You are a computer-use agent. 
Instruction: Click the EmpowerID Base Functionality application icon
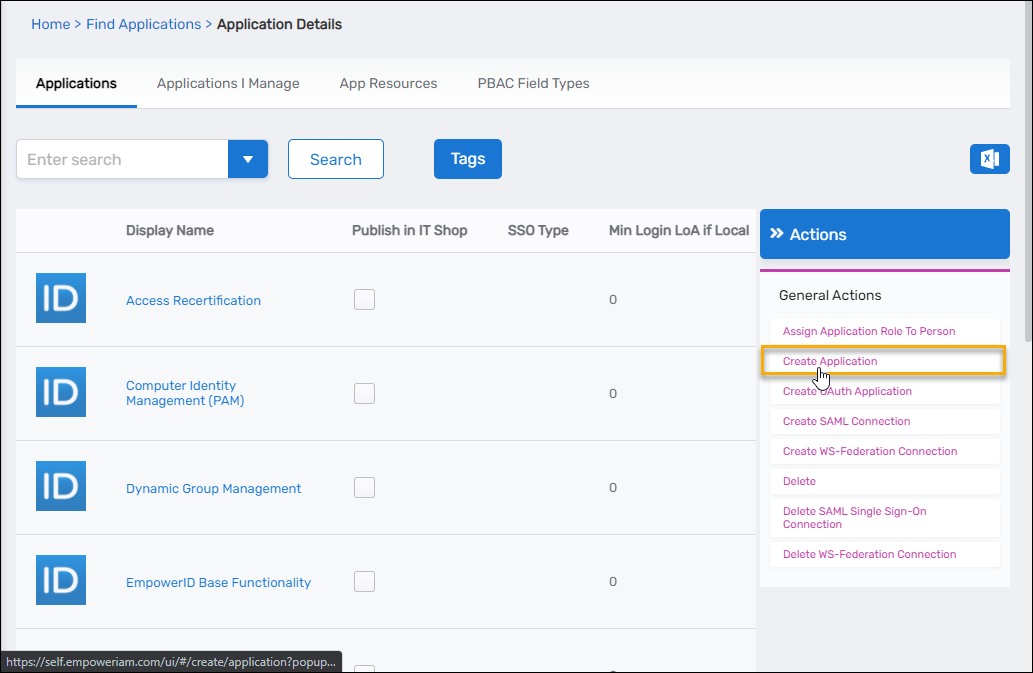click(60, 580)
